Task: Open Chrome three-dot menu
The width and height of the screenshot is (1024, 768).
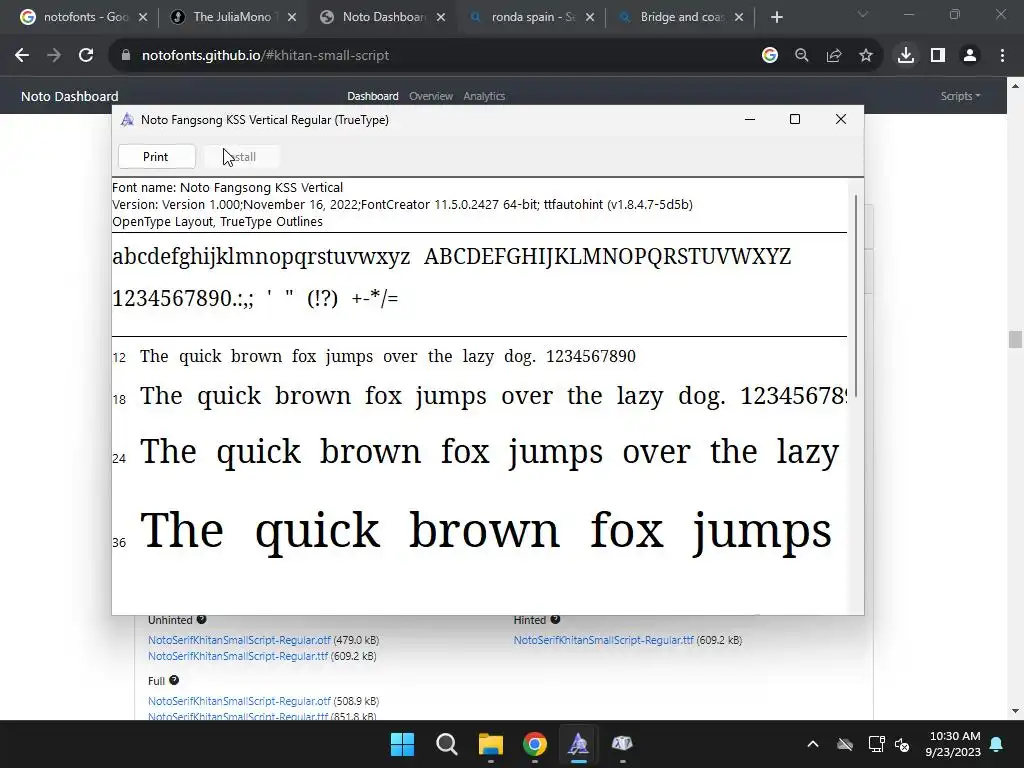Action: click(x=1002, y=56)
